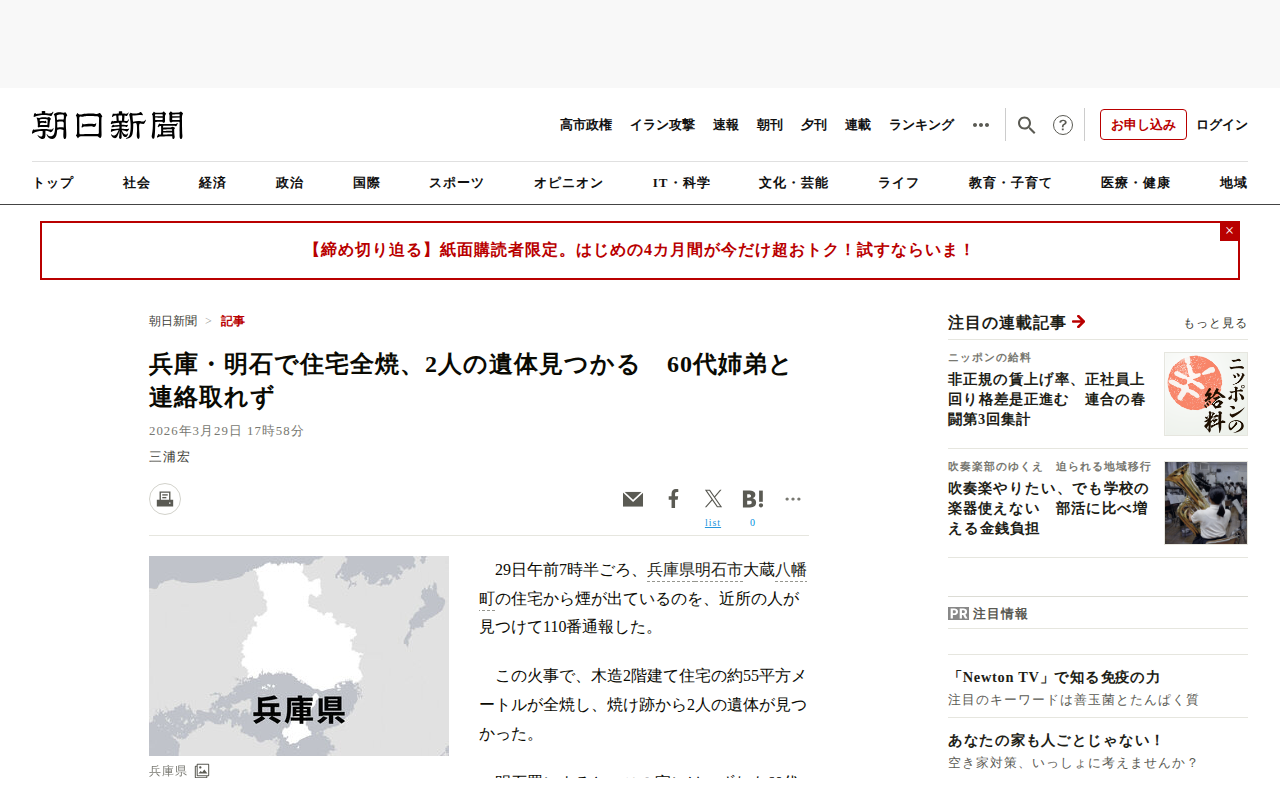Viewport: 1280px width, 800px height.
Task: Select the 国際 navigation item
Action: (366, 183)
